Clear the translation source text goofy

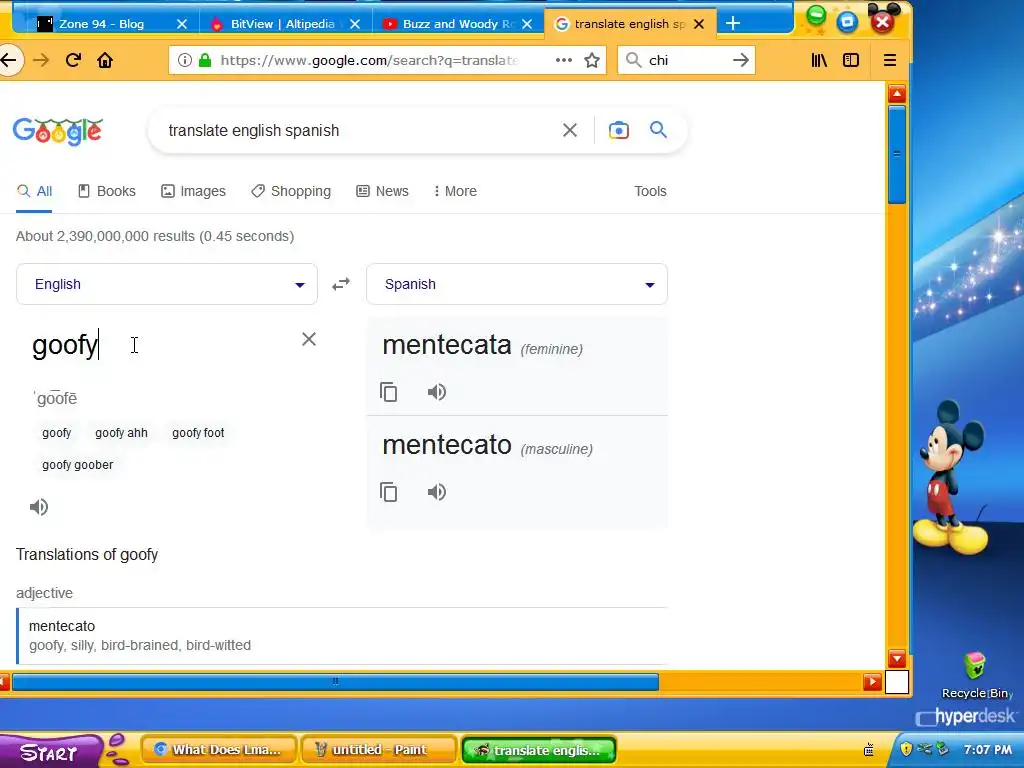(x=309, y=339)
